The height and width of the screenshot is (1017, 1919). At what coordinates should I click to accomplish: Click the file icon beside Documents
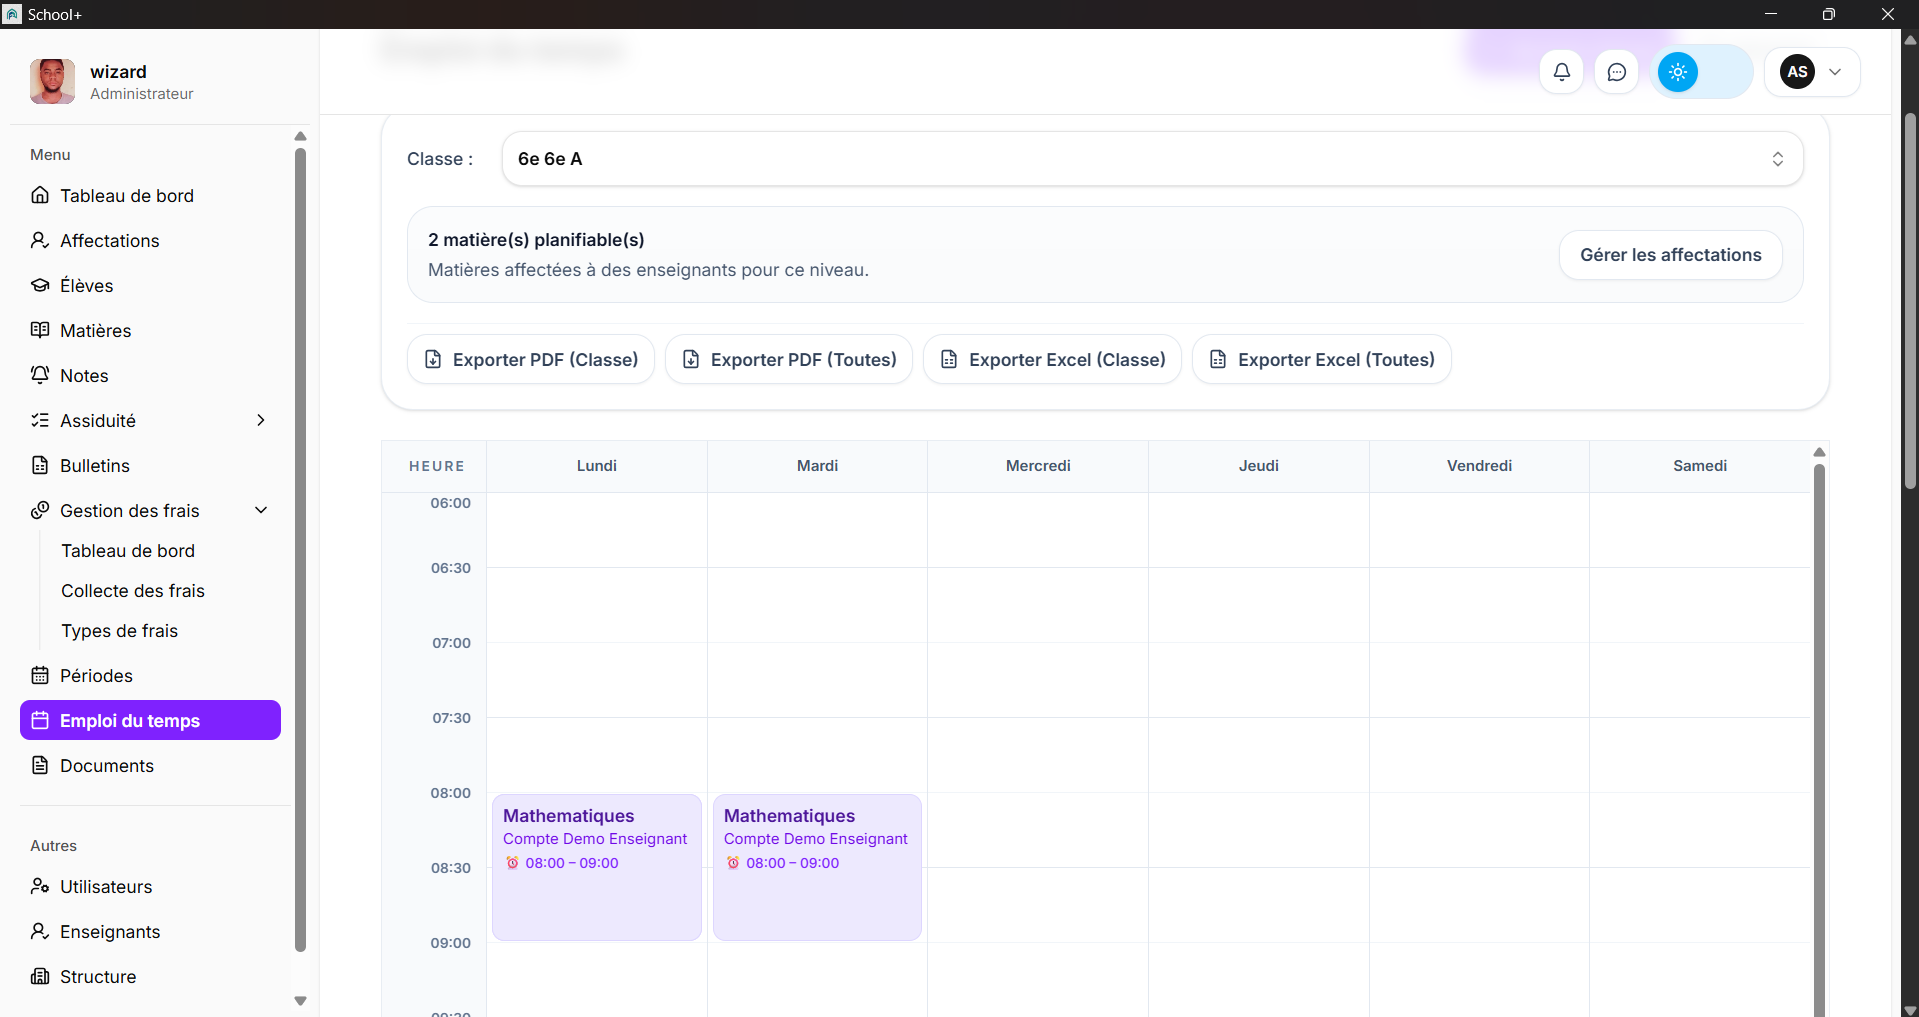point(40,765)
